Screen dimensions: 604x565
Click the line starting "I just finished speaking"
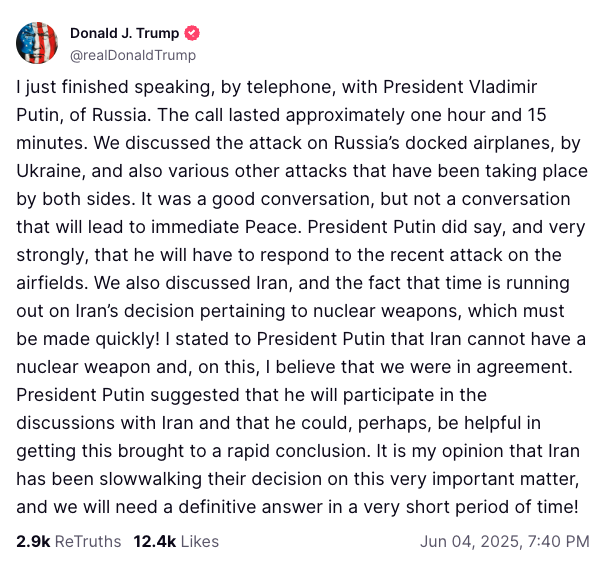tap(300, 87)
